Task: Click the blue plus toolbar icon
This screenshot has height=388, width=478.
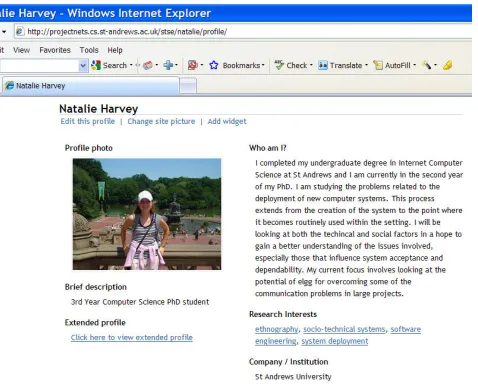Action: point(168,65)
